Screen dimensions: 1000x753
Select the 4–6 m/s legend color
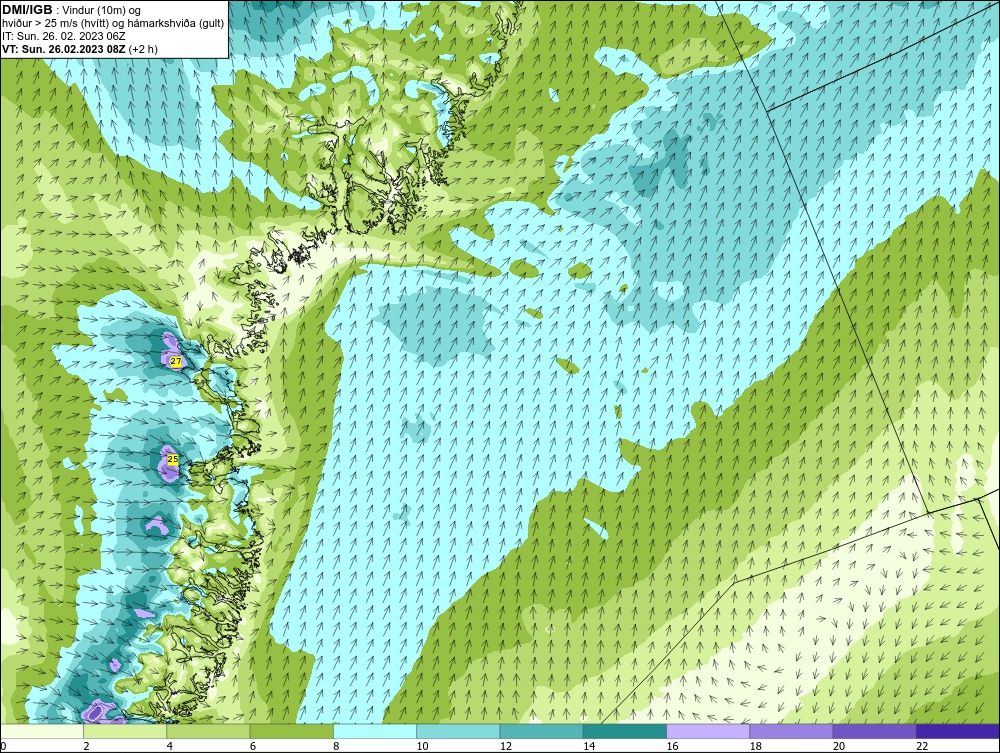point(208,731)
